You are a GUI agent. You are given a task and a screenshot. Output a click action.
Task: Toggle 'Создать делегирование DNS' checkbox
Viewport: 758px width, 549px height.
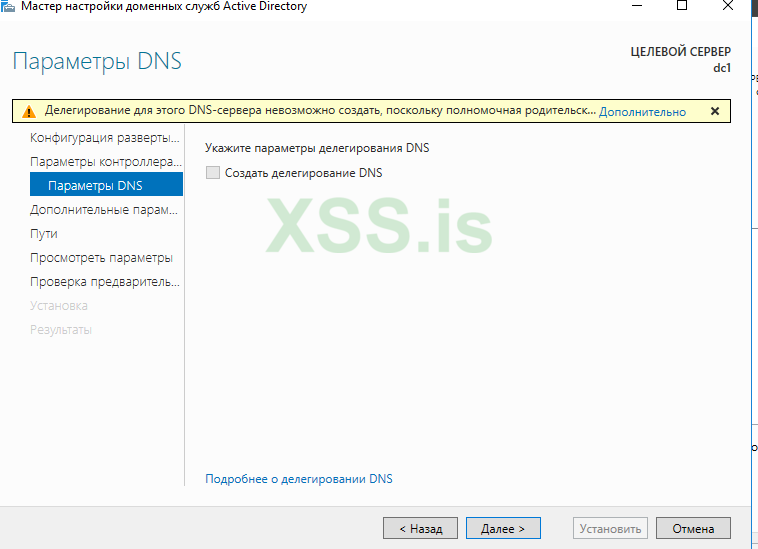[x=213, y=173]
